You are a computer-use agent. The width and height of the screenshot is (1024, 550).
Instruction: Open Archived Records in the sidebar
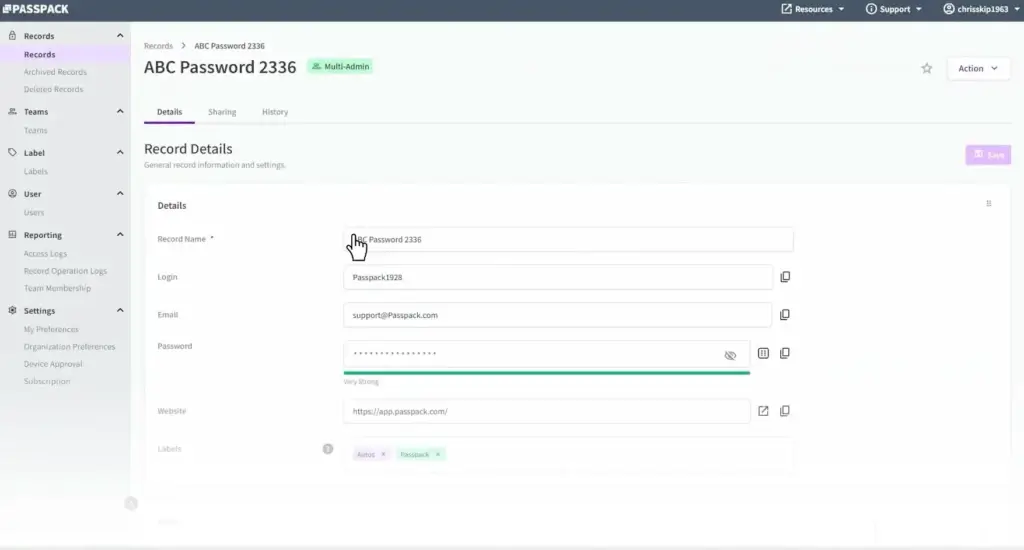pos(55,72)
